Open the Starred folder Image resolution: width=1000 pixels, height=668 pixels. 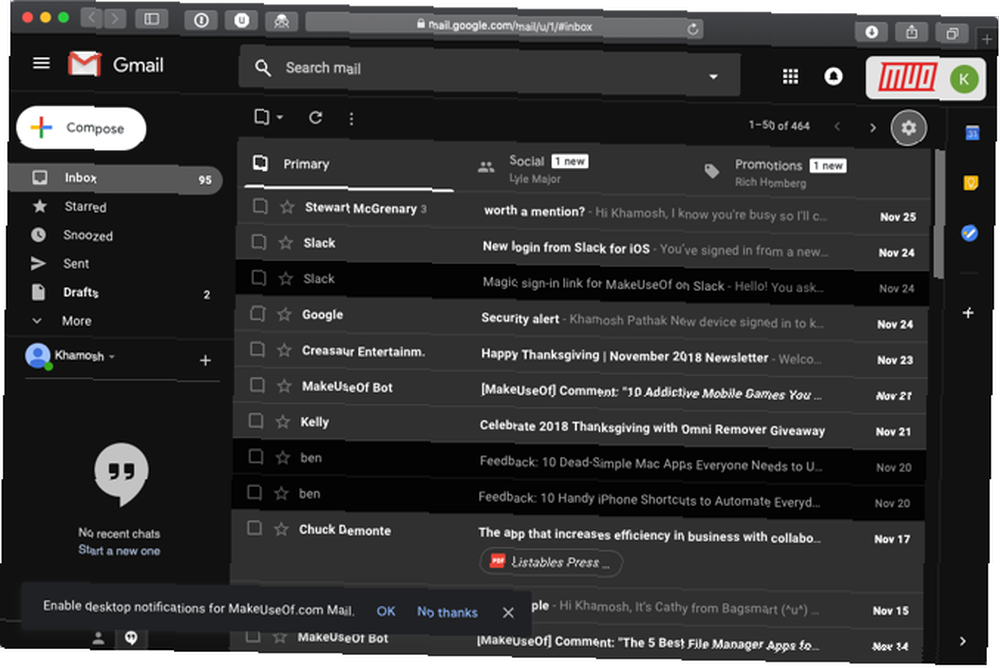(85, 207)
